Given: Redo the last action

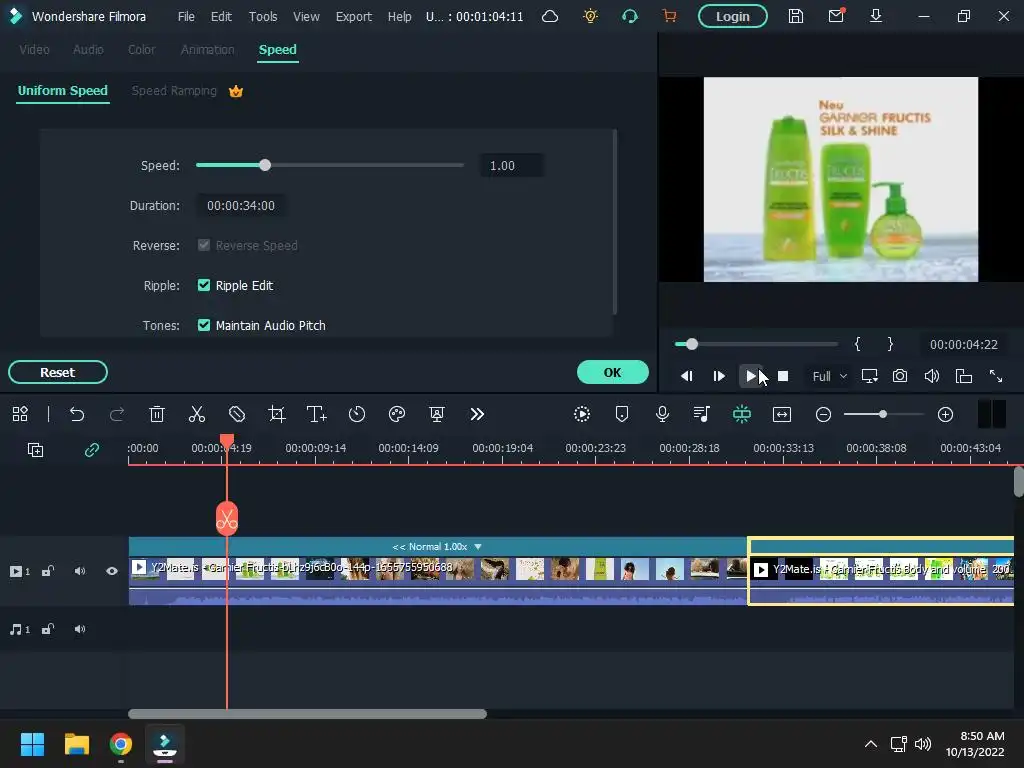Looking at the screenshot, I should tap(117, 414).
